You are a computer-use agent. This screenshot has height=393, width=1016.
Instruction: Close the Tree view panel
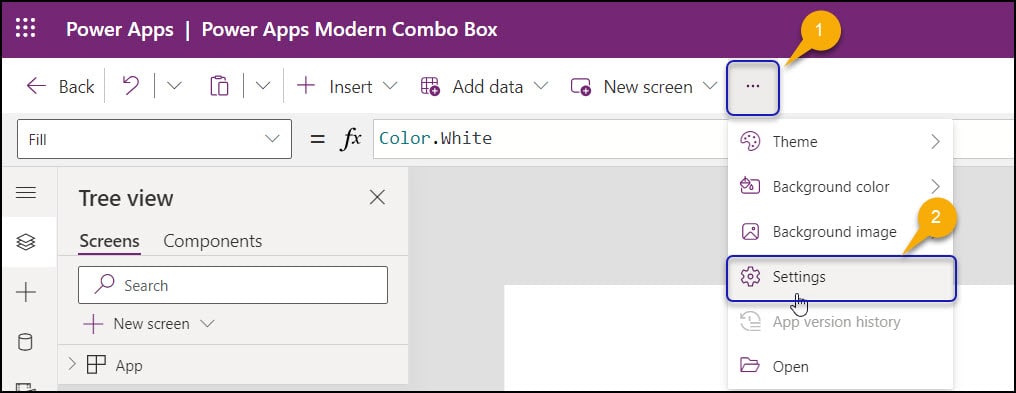377,197
